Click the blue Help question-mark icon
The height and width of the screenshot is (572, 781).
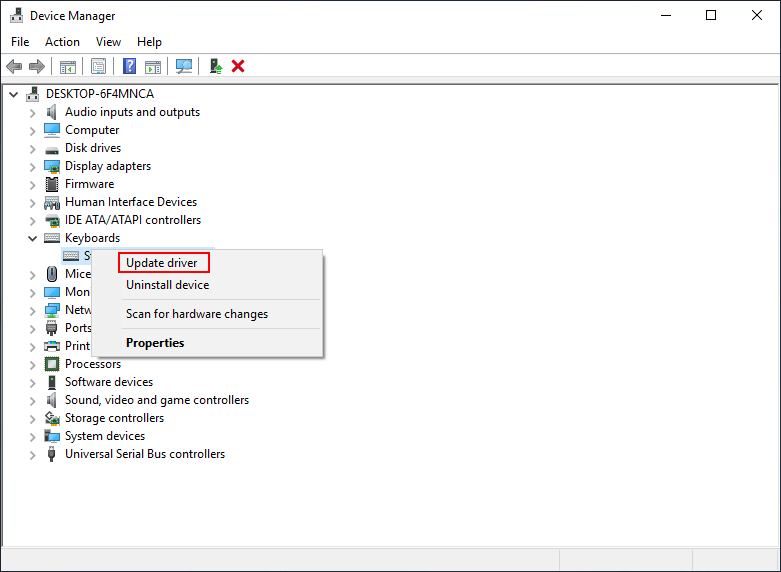(130, 66)
